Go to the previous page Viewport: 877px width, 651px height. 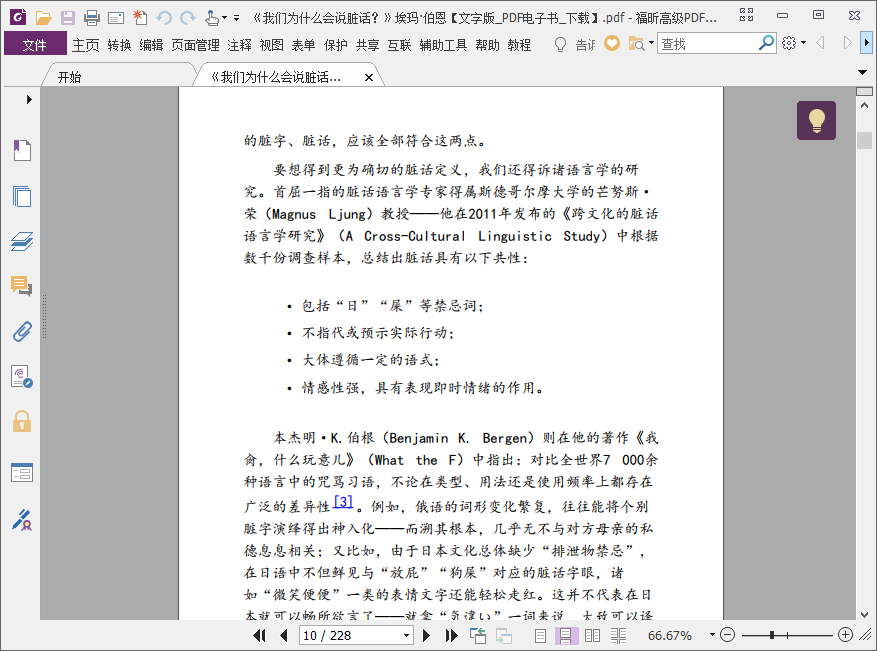pos(284,635)
